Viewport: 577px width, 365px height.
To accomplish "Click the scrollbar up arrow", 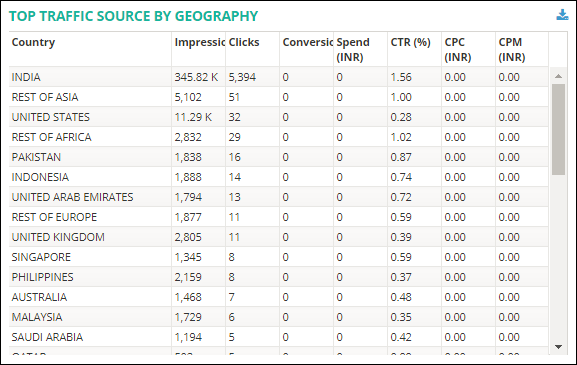I will pos(558,76).
